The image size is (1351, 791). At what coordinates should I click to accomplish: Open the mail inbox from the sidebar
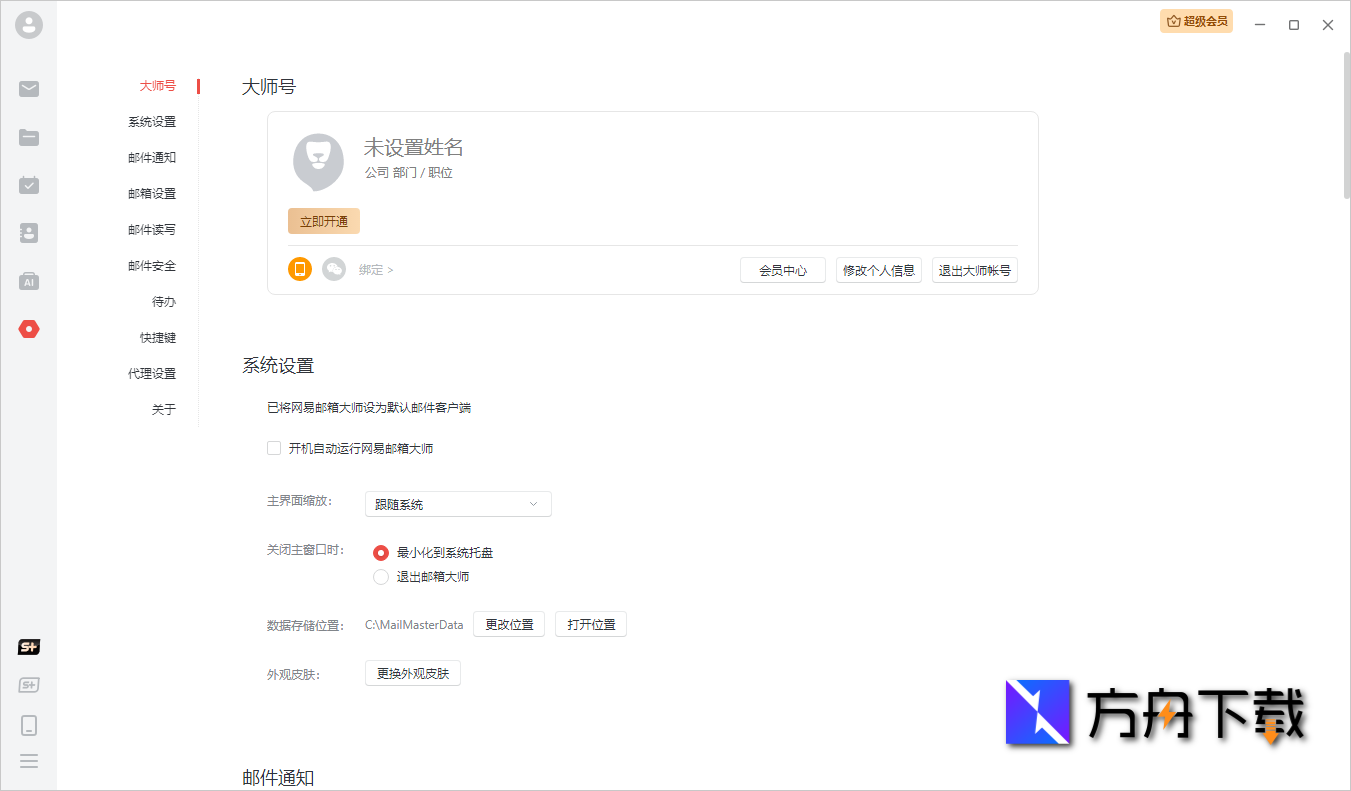tap(29, 89)
